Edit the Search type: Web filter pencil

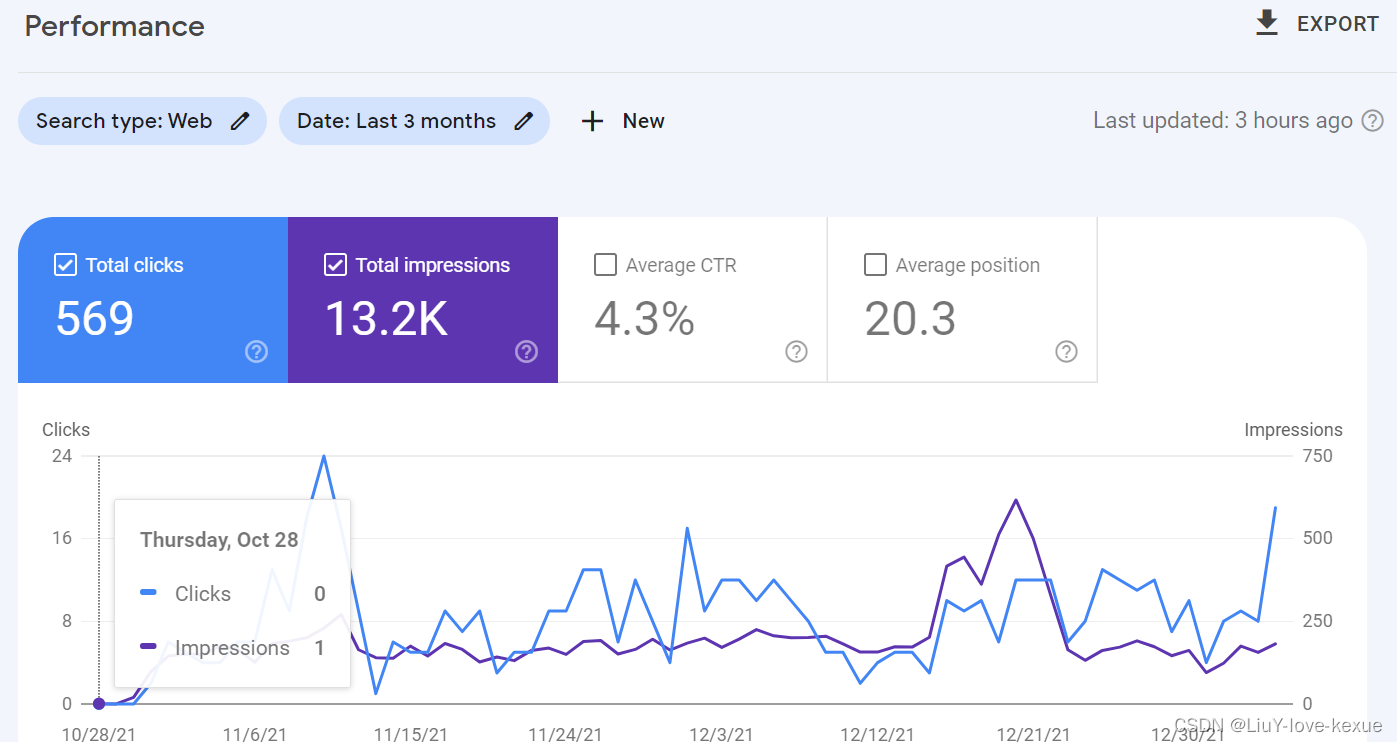tap(239, 121)
